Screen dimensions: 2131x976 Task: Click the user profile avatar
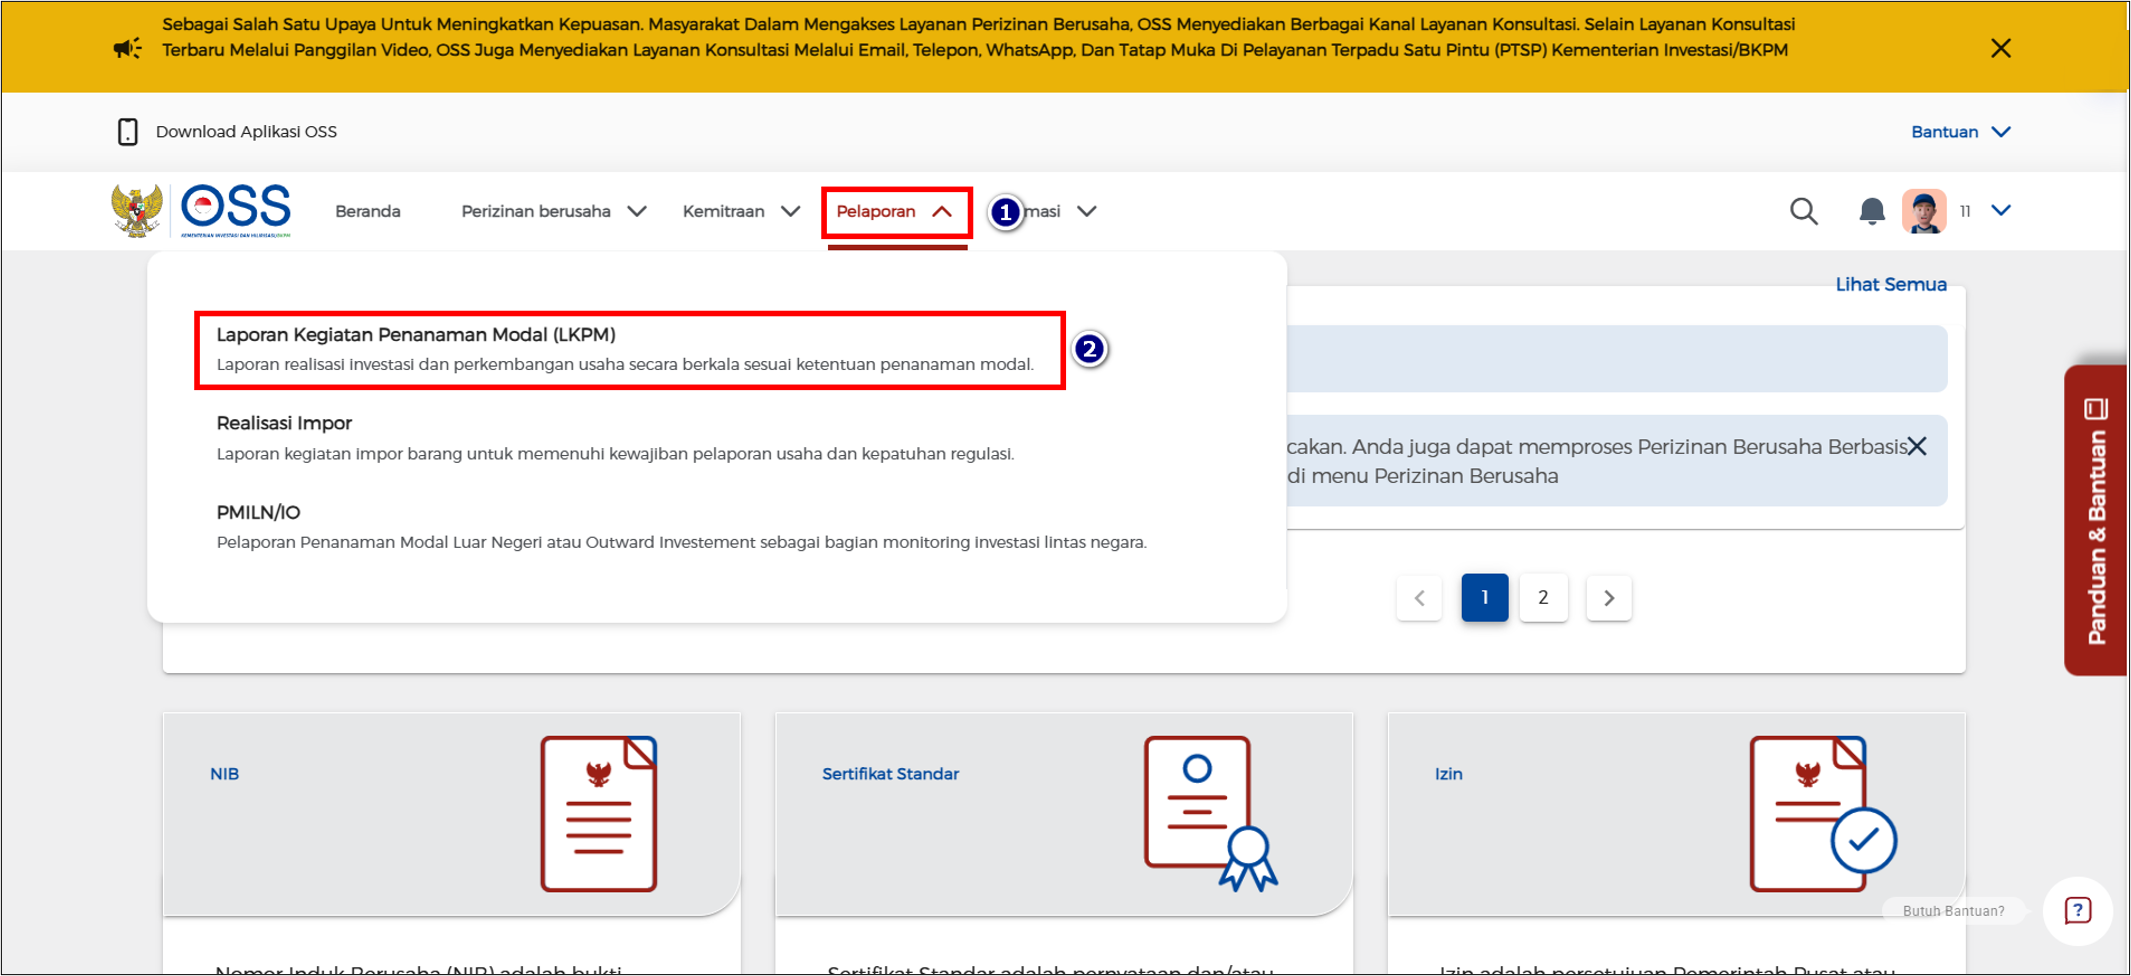(1926, 211)
